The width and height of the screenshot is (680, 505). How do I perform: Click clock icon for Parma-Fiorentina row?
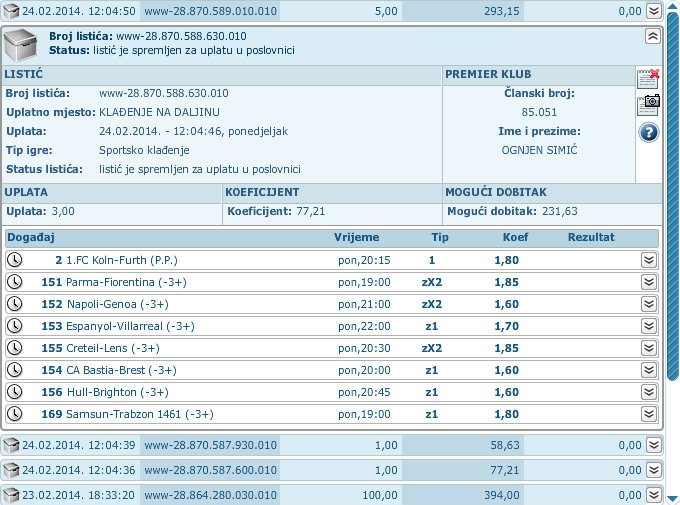[15, 282]
